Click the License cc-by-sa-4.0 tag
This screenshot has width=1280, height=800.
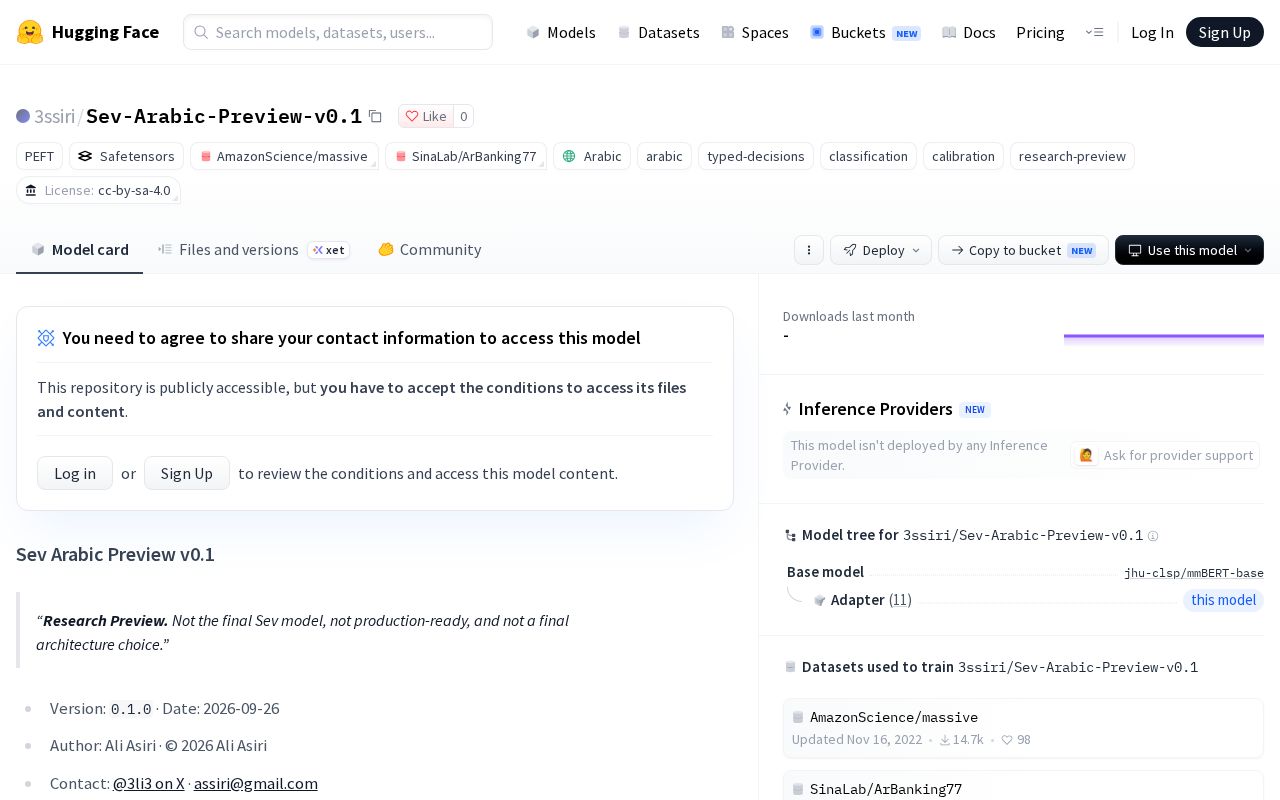[99, 190]
